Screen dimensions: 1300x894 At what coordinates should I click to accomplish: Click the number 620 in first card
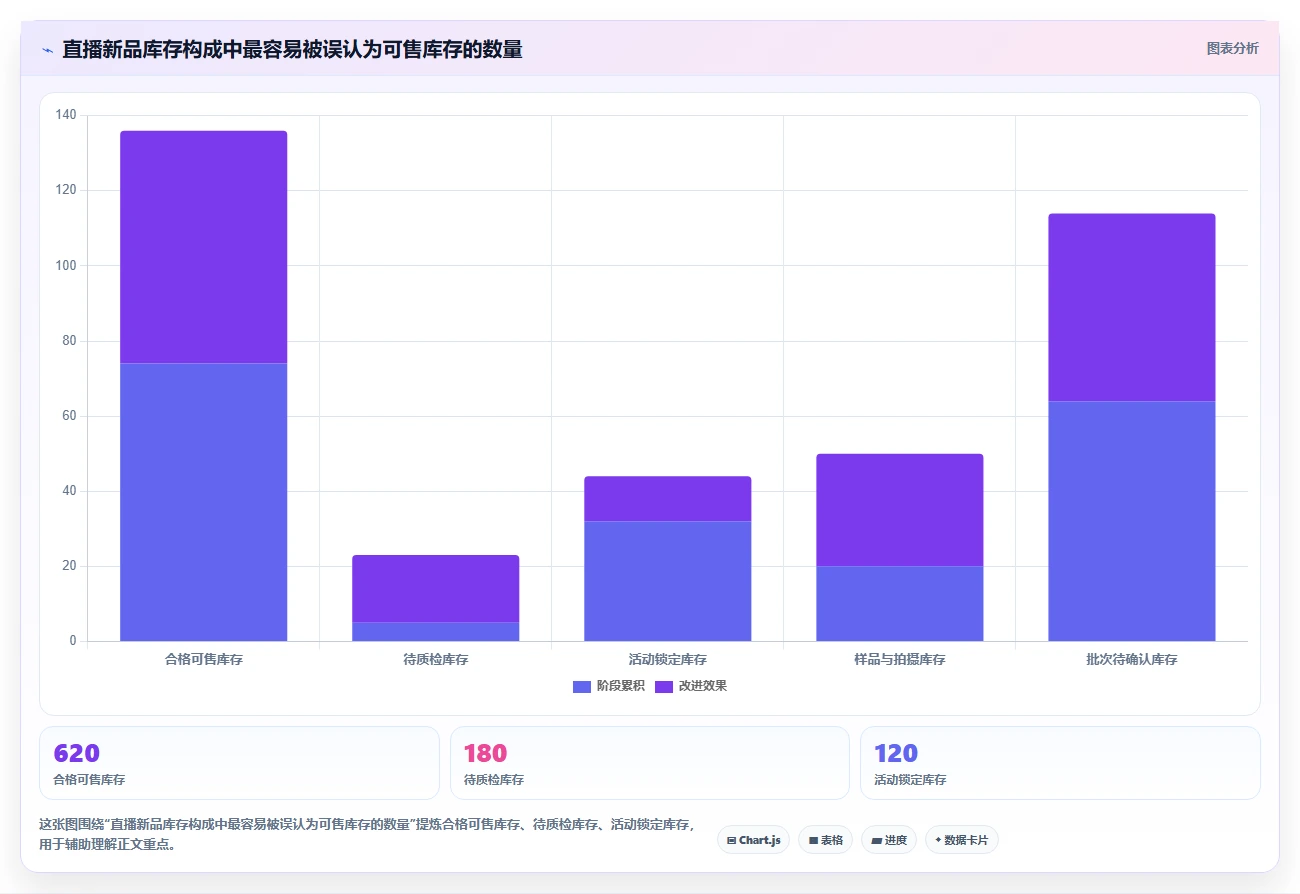[x=76, y=753]
